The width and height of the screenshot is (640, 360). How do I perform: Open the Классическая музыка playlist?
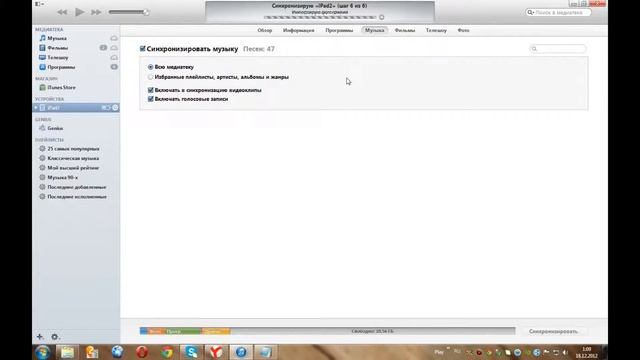point(73,158)
